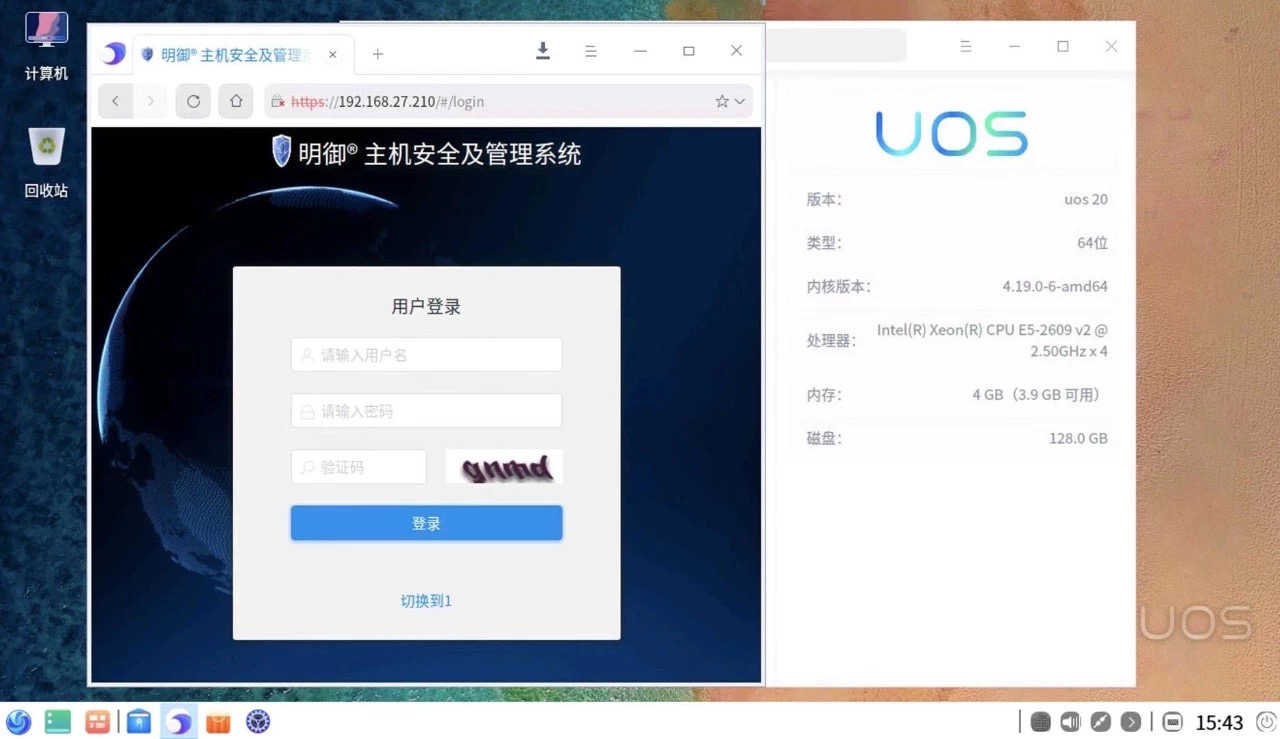Close the system info window
Image resolution: width=1280 pixels, height=739 pixels.
point(1111,46)
